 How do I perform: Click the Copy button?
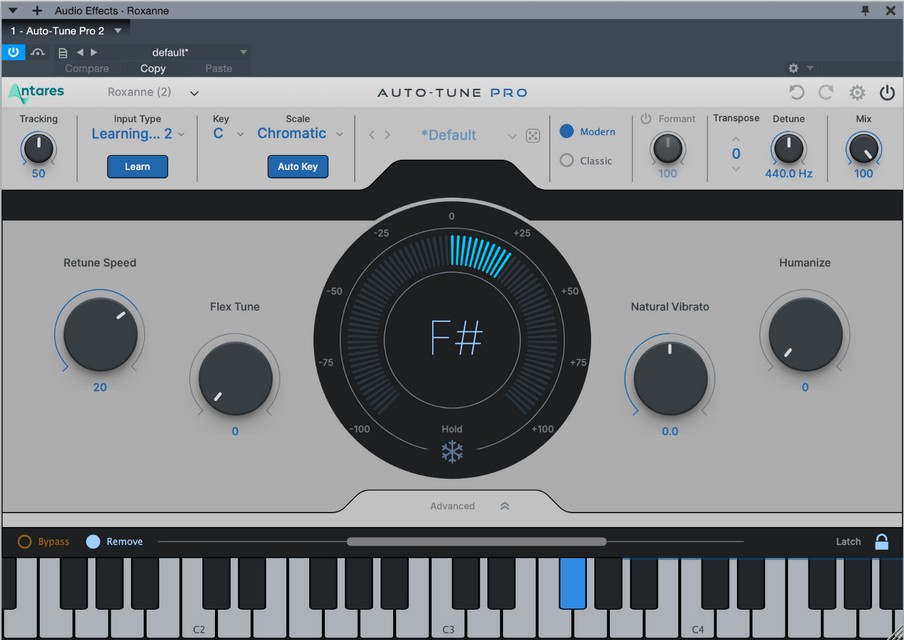153,68
